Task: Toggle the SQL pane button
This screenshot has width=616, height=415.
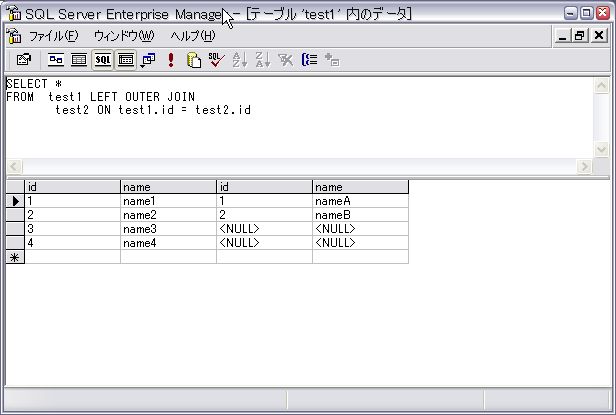Action: [x=103, y=60]
